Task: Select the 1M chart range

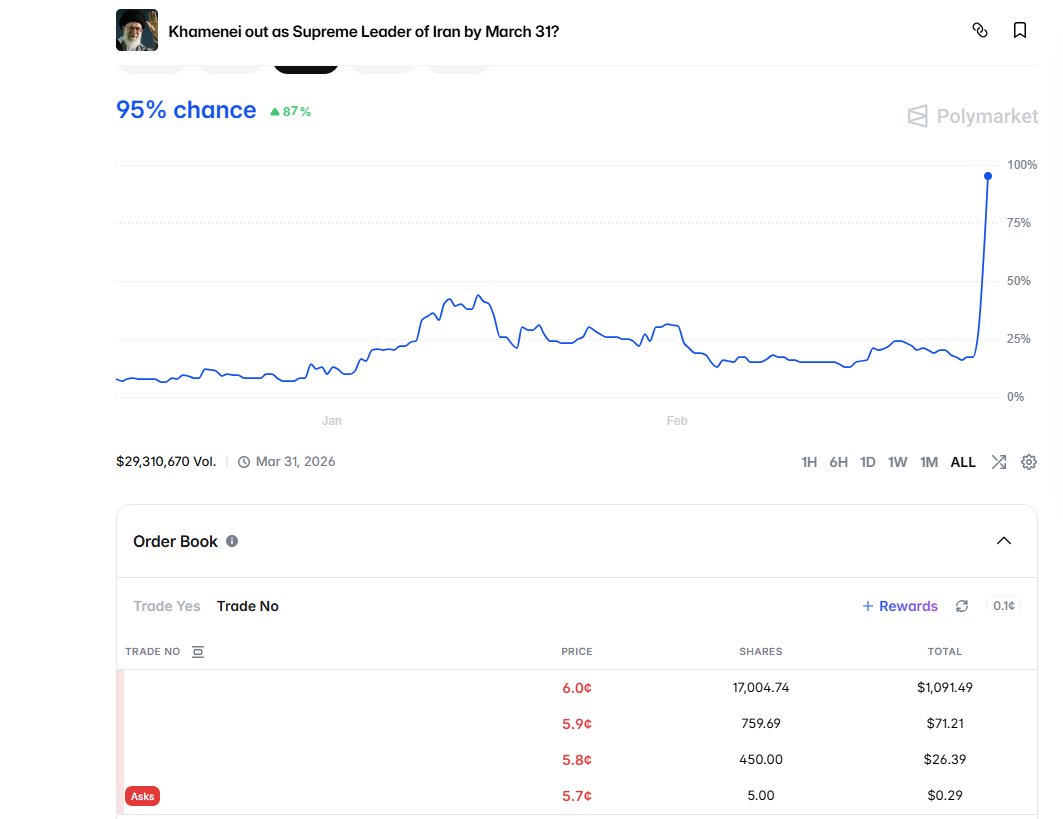Action: pos(929,462)
